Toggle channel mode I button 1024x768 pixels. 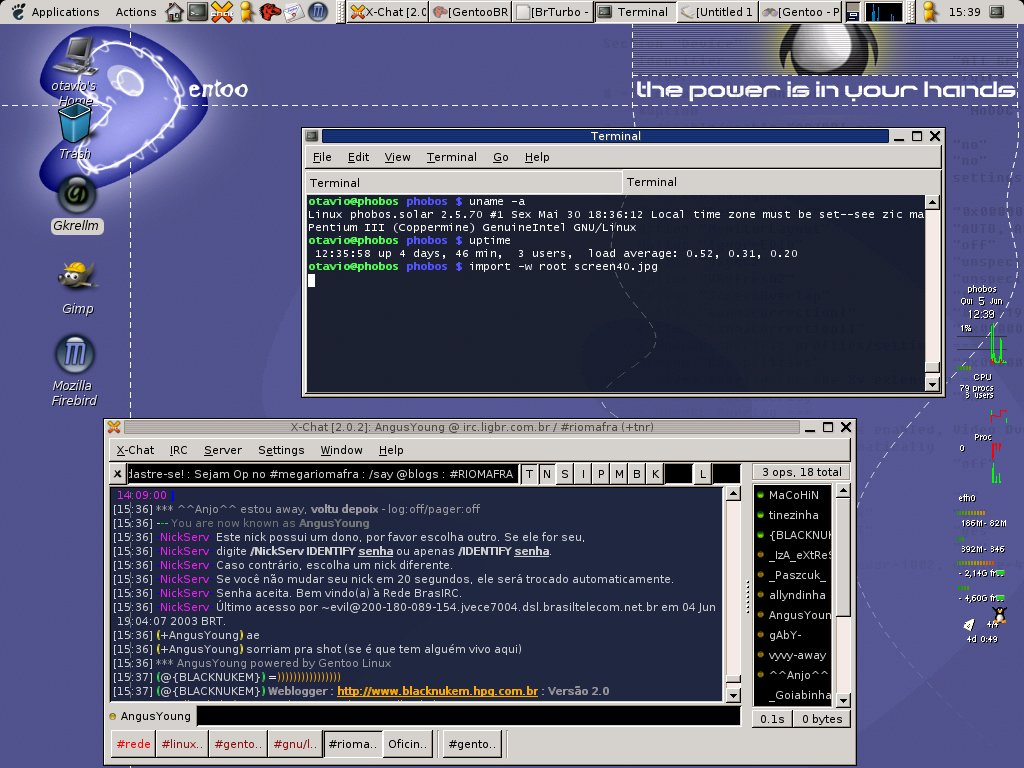(x=583, y=474)
